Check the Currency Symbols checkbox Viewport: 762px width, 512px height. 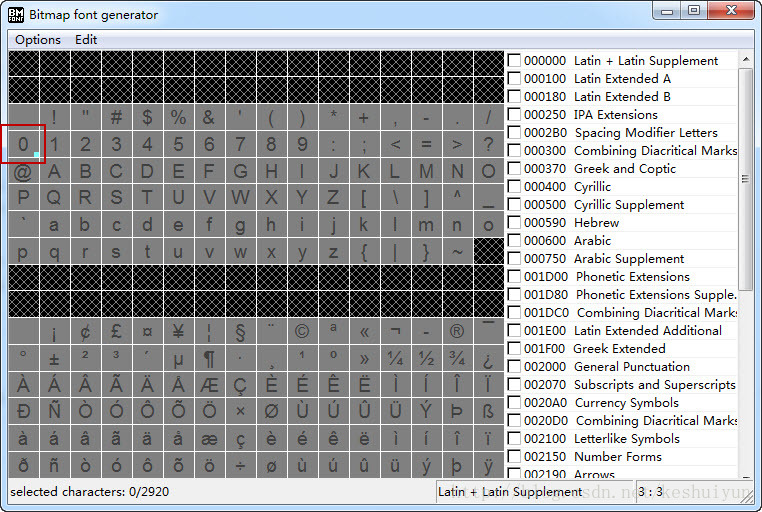click(514, 403)
